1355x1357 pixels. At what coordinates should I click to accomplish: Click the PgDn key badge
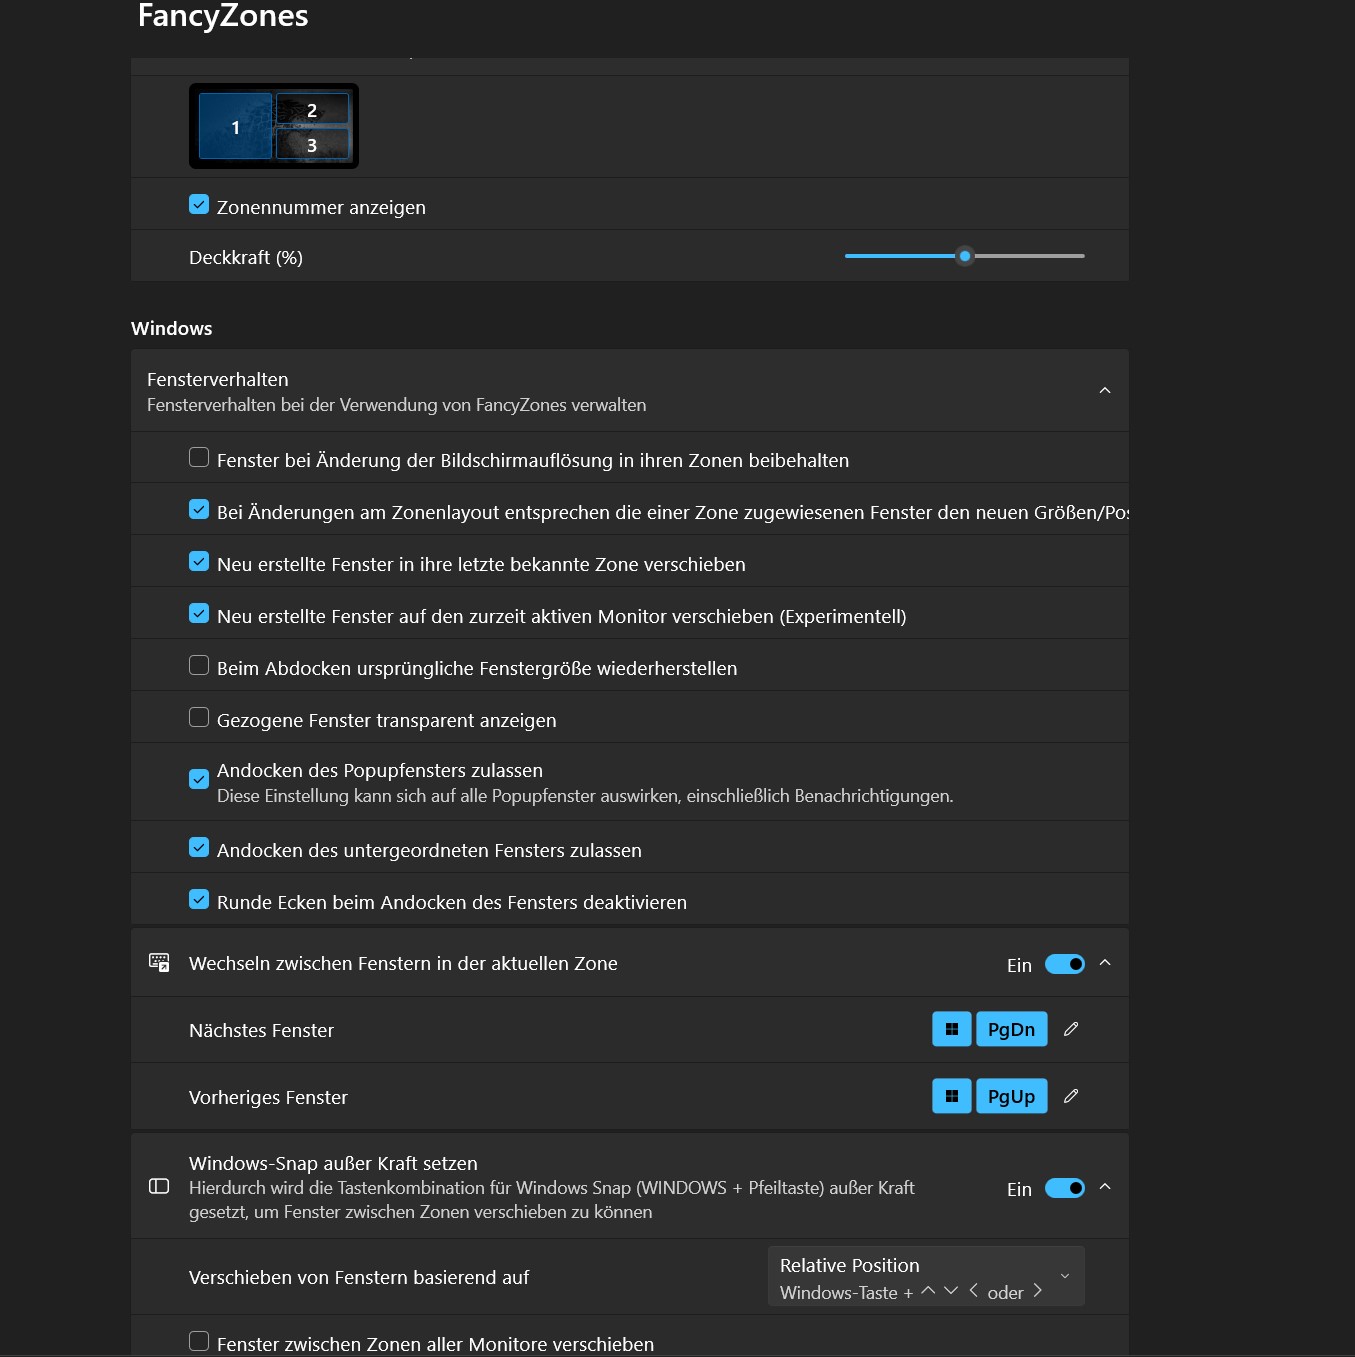[1012, 1029]
